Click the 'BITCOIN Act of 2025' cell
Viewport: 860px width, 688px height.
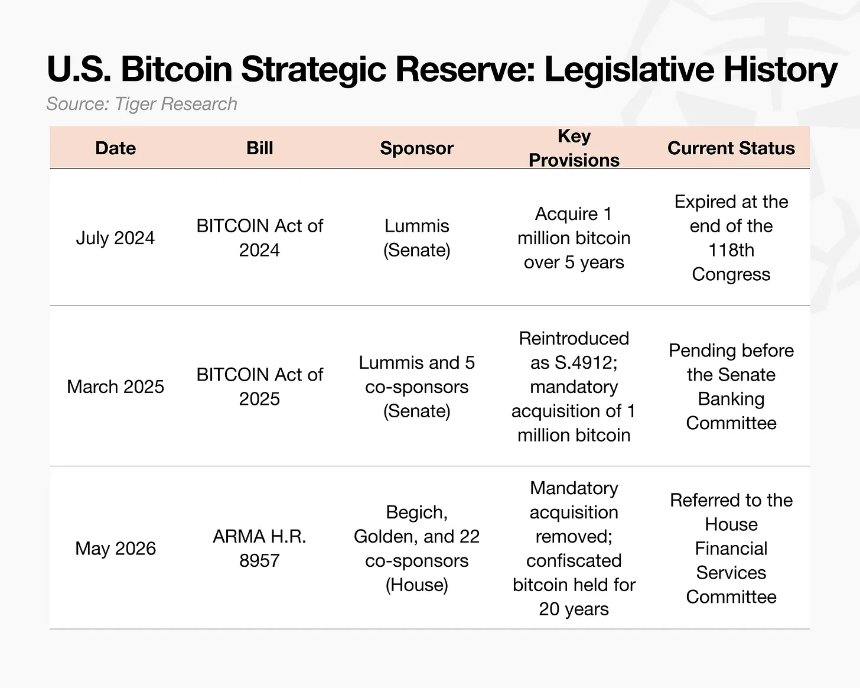(x=259, y=386)
